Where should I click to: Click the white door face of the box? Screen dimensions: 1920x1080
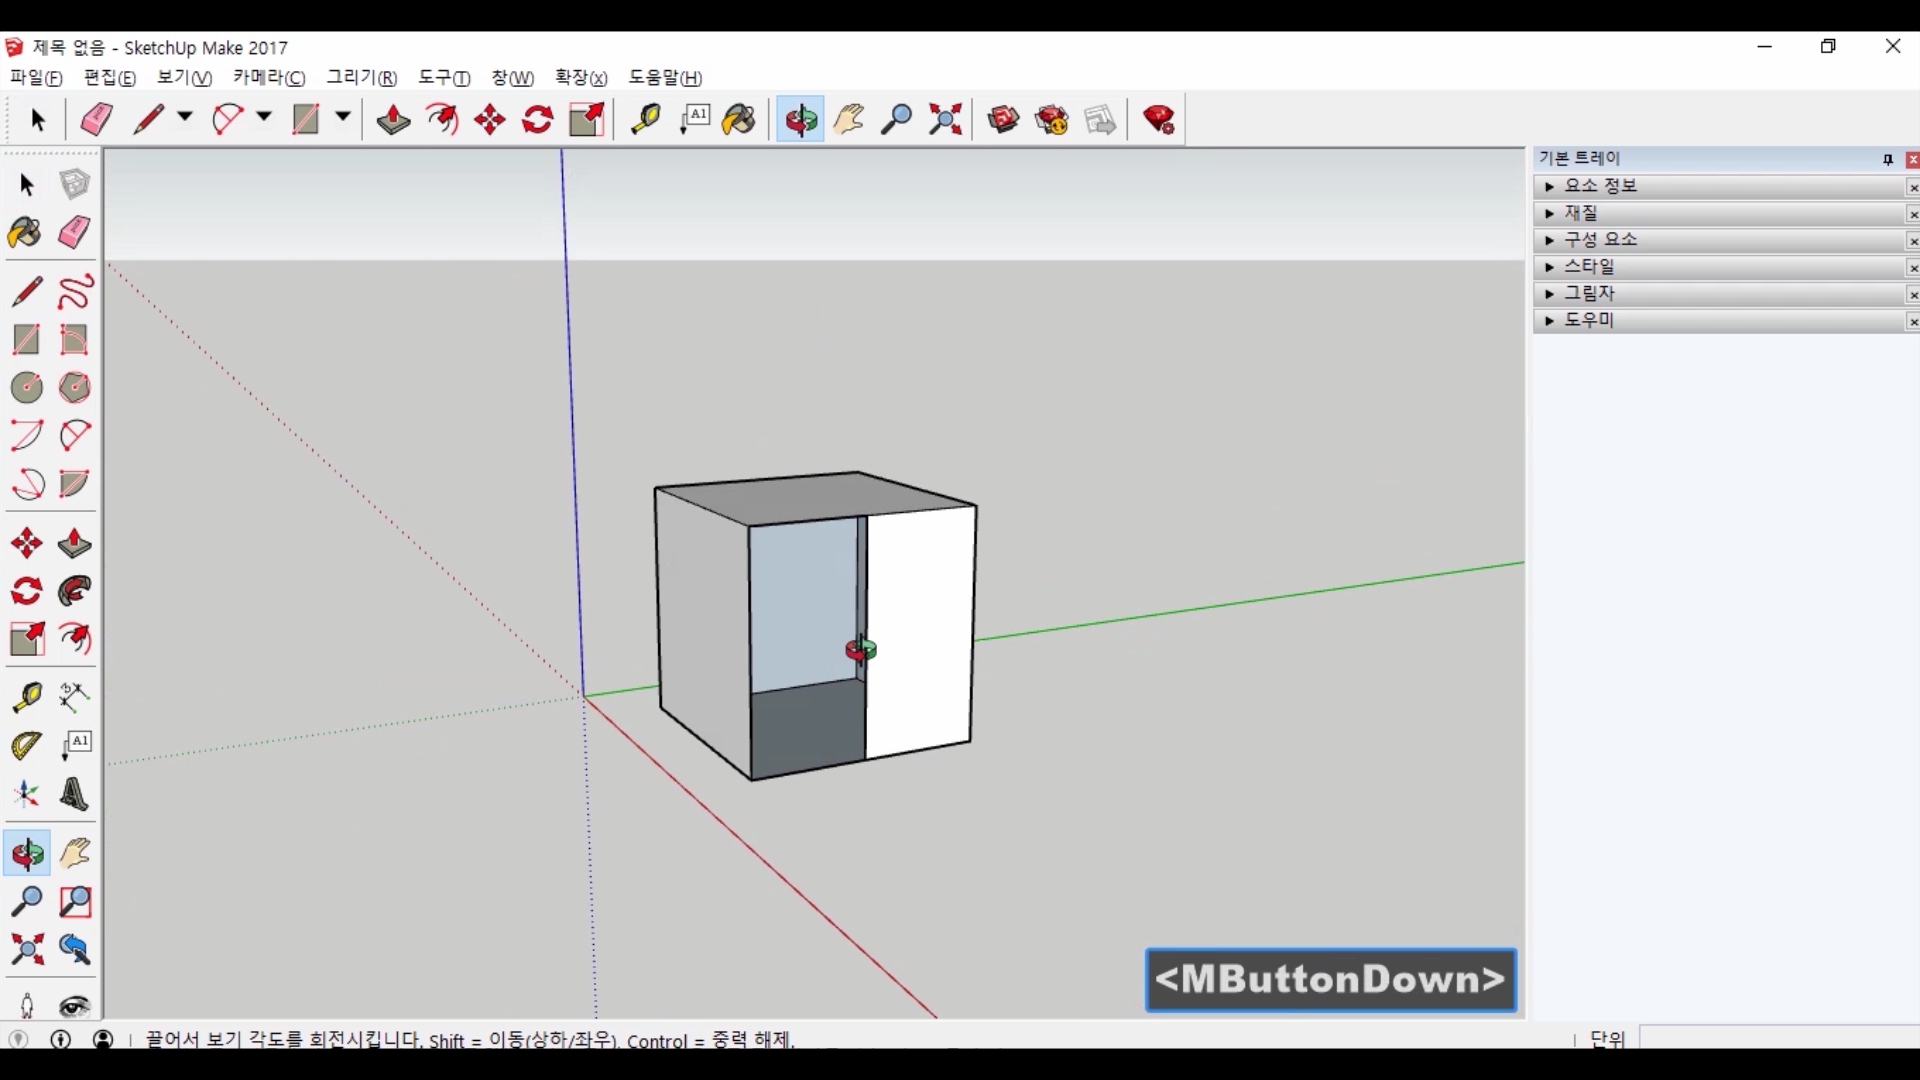click(920, 630)
